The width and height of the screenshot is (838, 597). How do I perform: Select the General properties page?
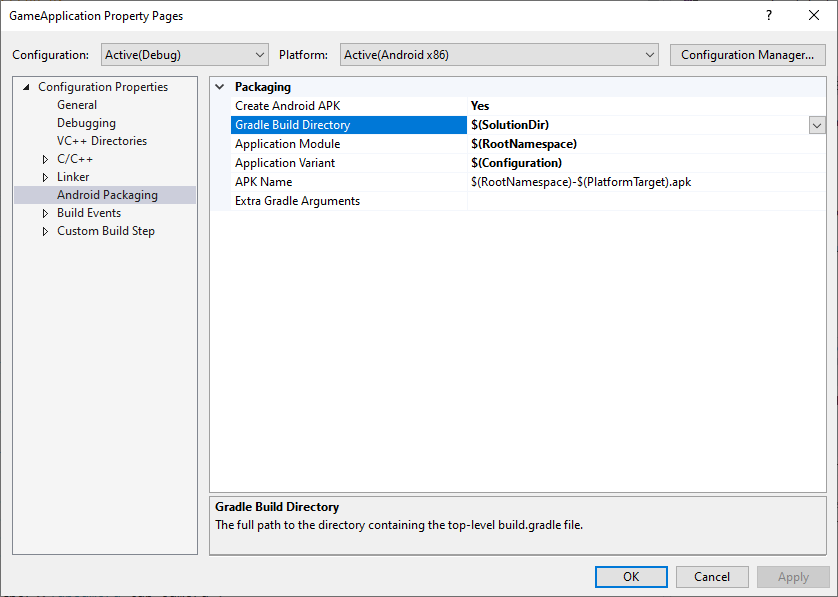pos(77,105)
